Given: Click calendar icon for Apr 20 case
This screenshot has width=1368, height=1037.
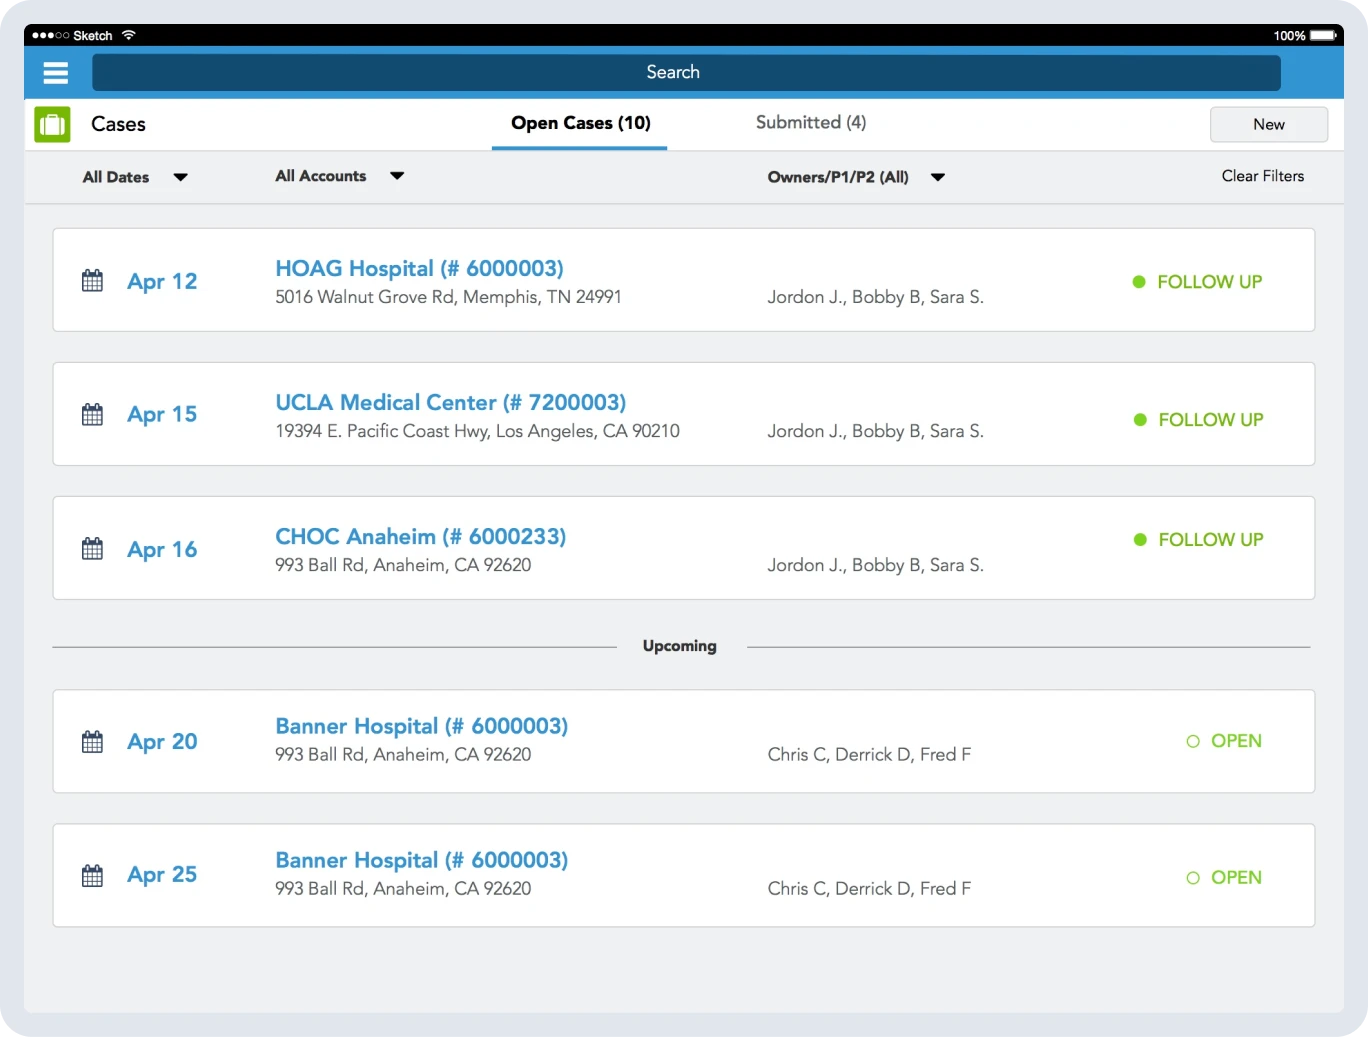Looking at the screenshot, I should coord(92,742).
